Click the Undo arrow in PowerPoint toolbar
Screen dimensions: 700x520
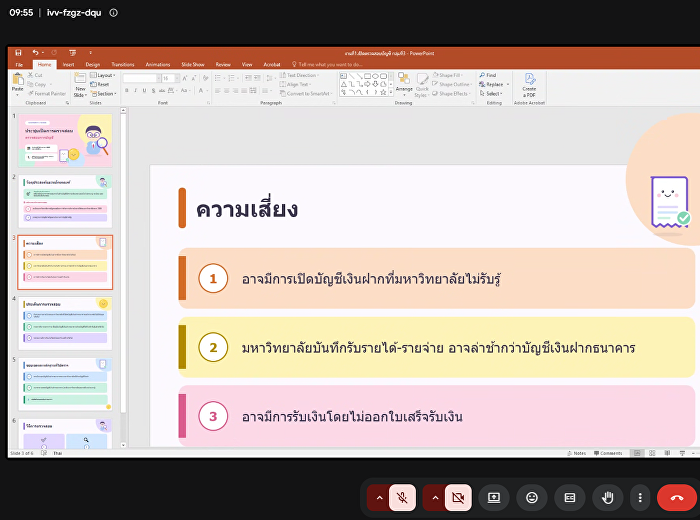click(x=35, y=53)
